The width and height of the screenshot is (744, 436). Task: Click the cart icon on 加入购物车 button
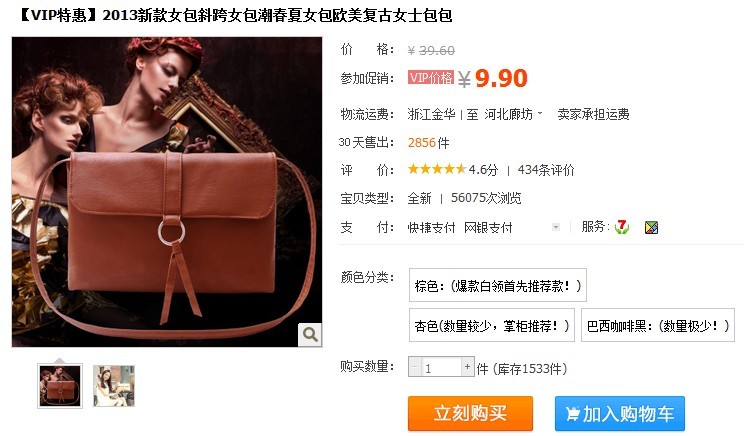tap(573, 414)
